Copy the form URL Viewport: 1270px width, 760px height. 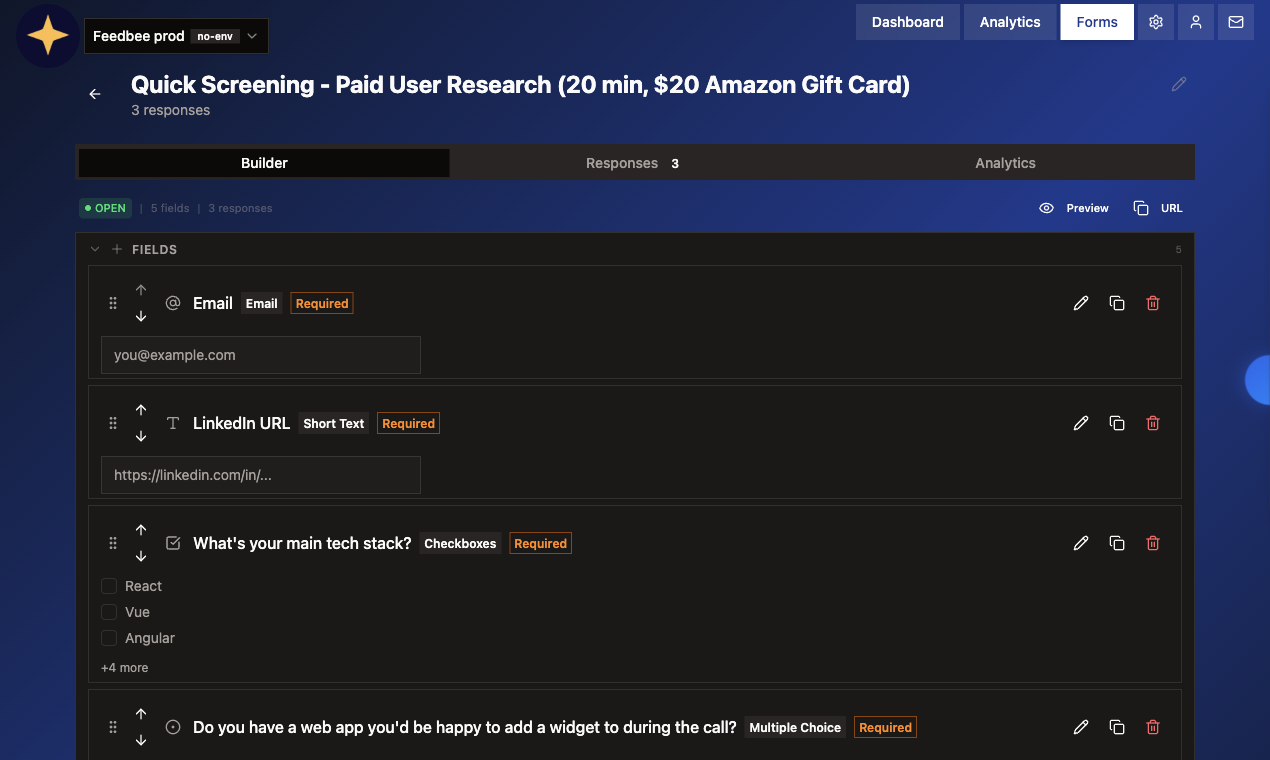click(1158, 208)
